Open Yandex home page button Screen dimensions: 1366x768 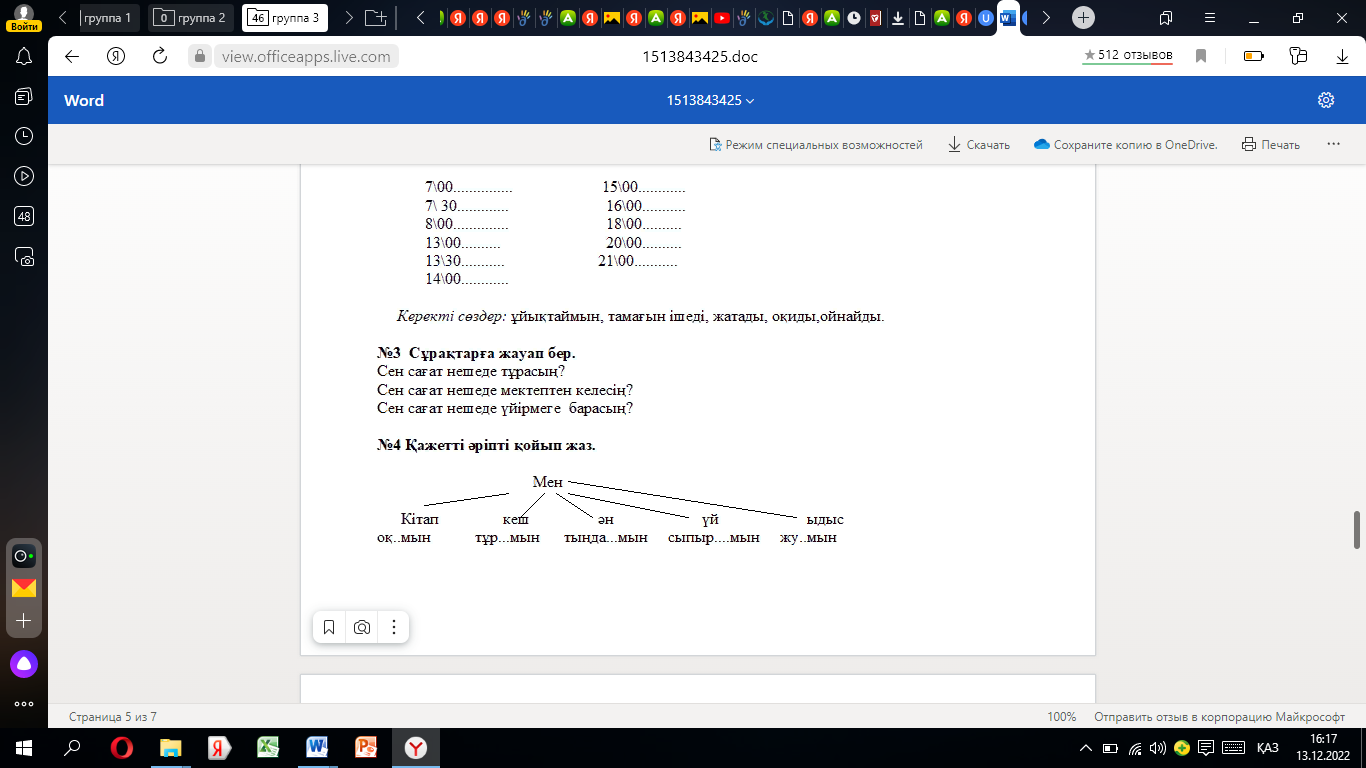pos(116,56)
